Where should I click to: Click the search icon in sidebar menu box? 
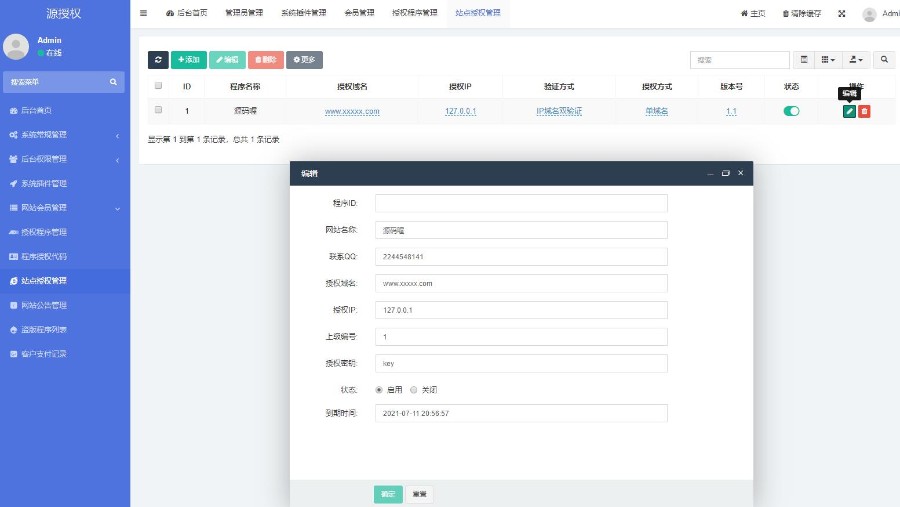113,81
